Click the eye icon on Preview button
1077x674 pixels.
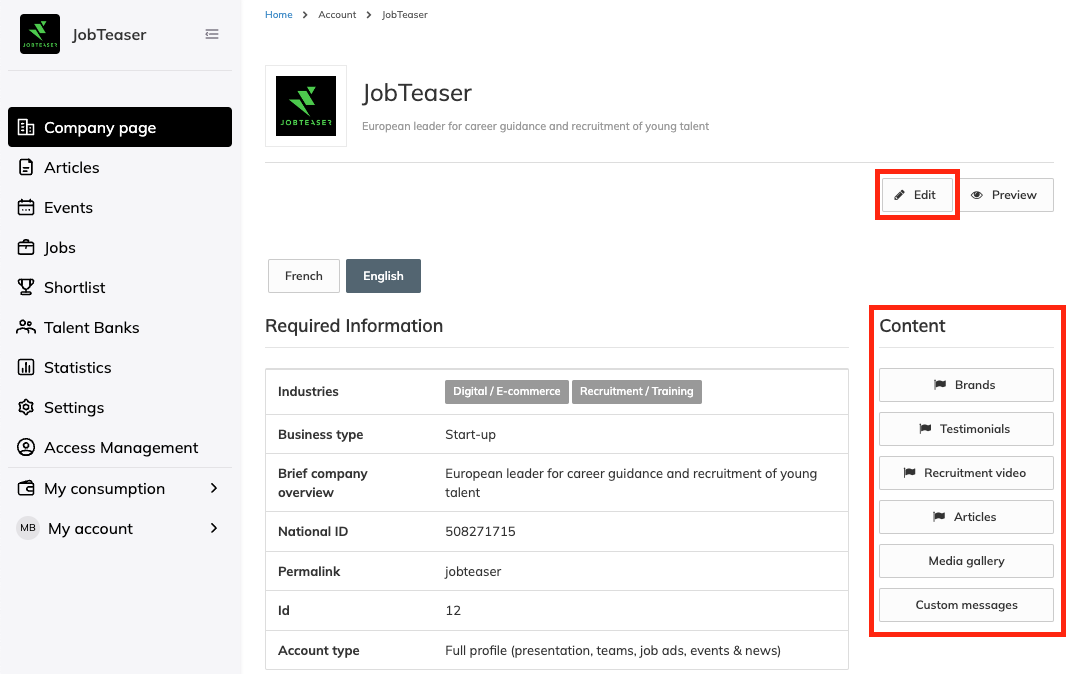point(977,195)
